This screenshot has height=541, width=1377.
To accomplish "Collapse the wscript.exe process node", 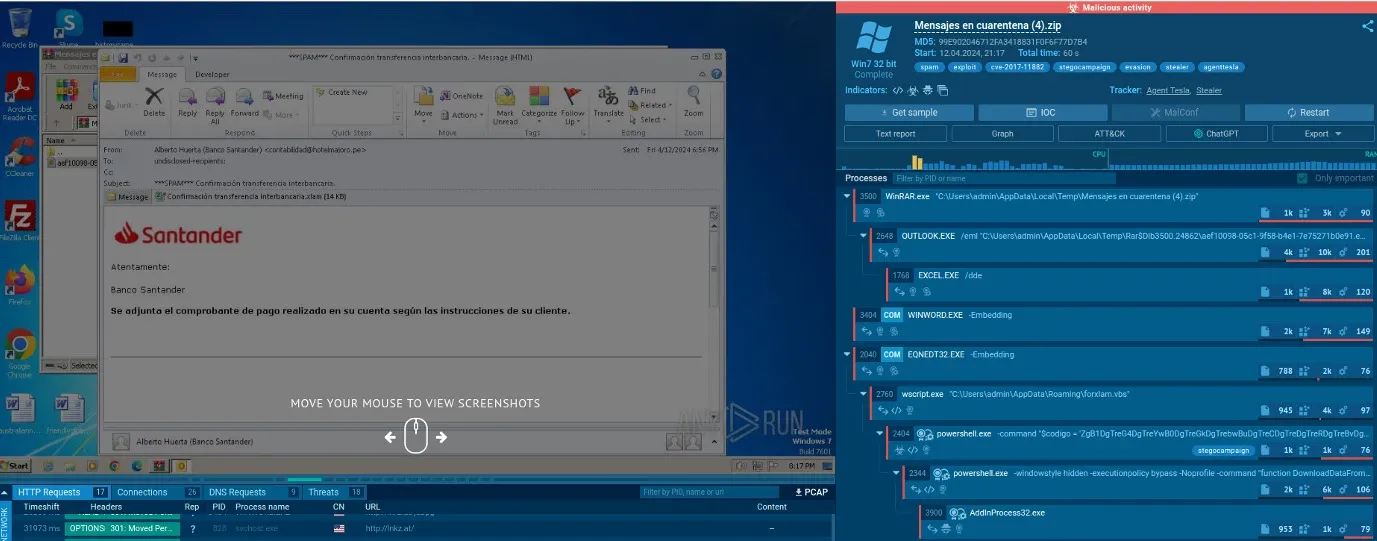I will pyautogui.click(x=865, y=394).
